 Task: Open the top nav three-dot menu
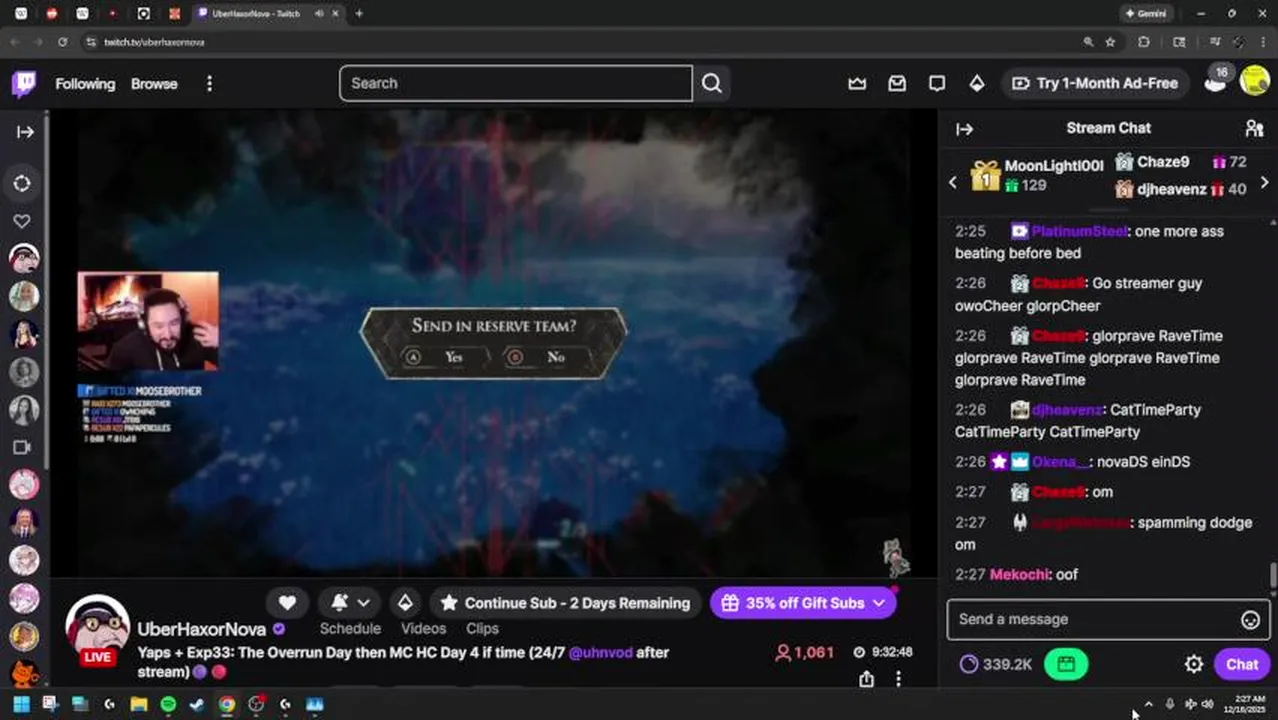[209, 83]
